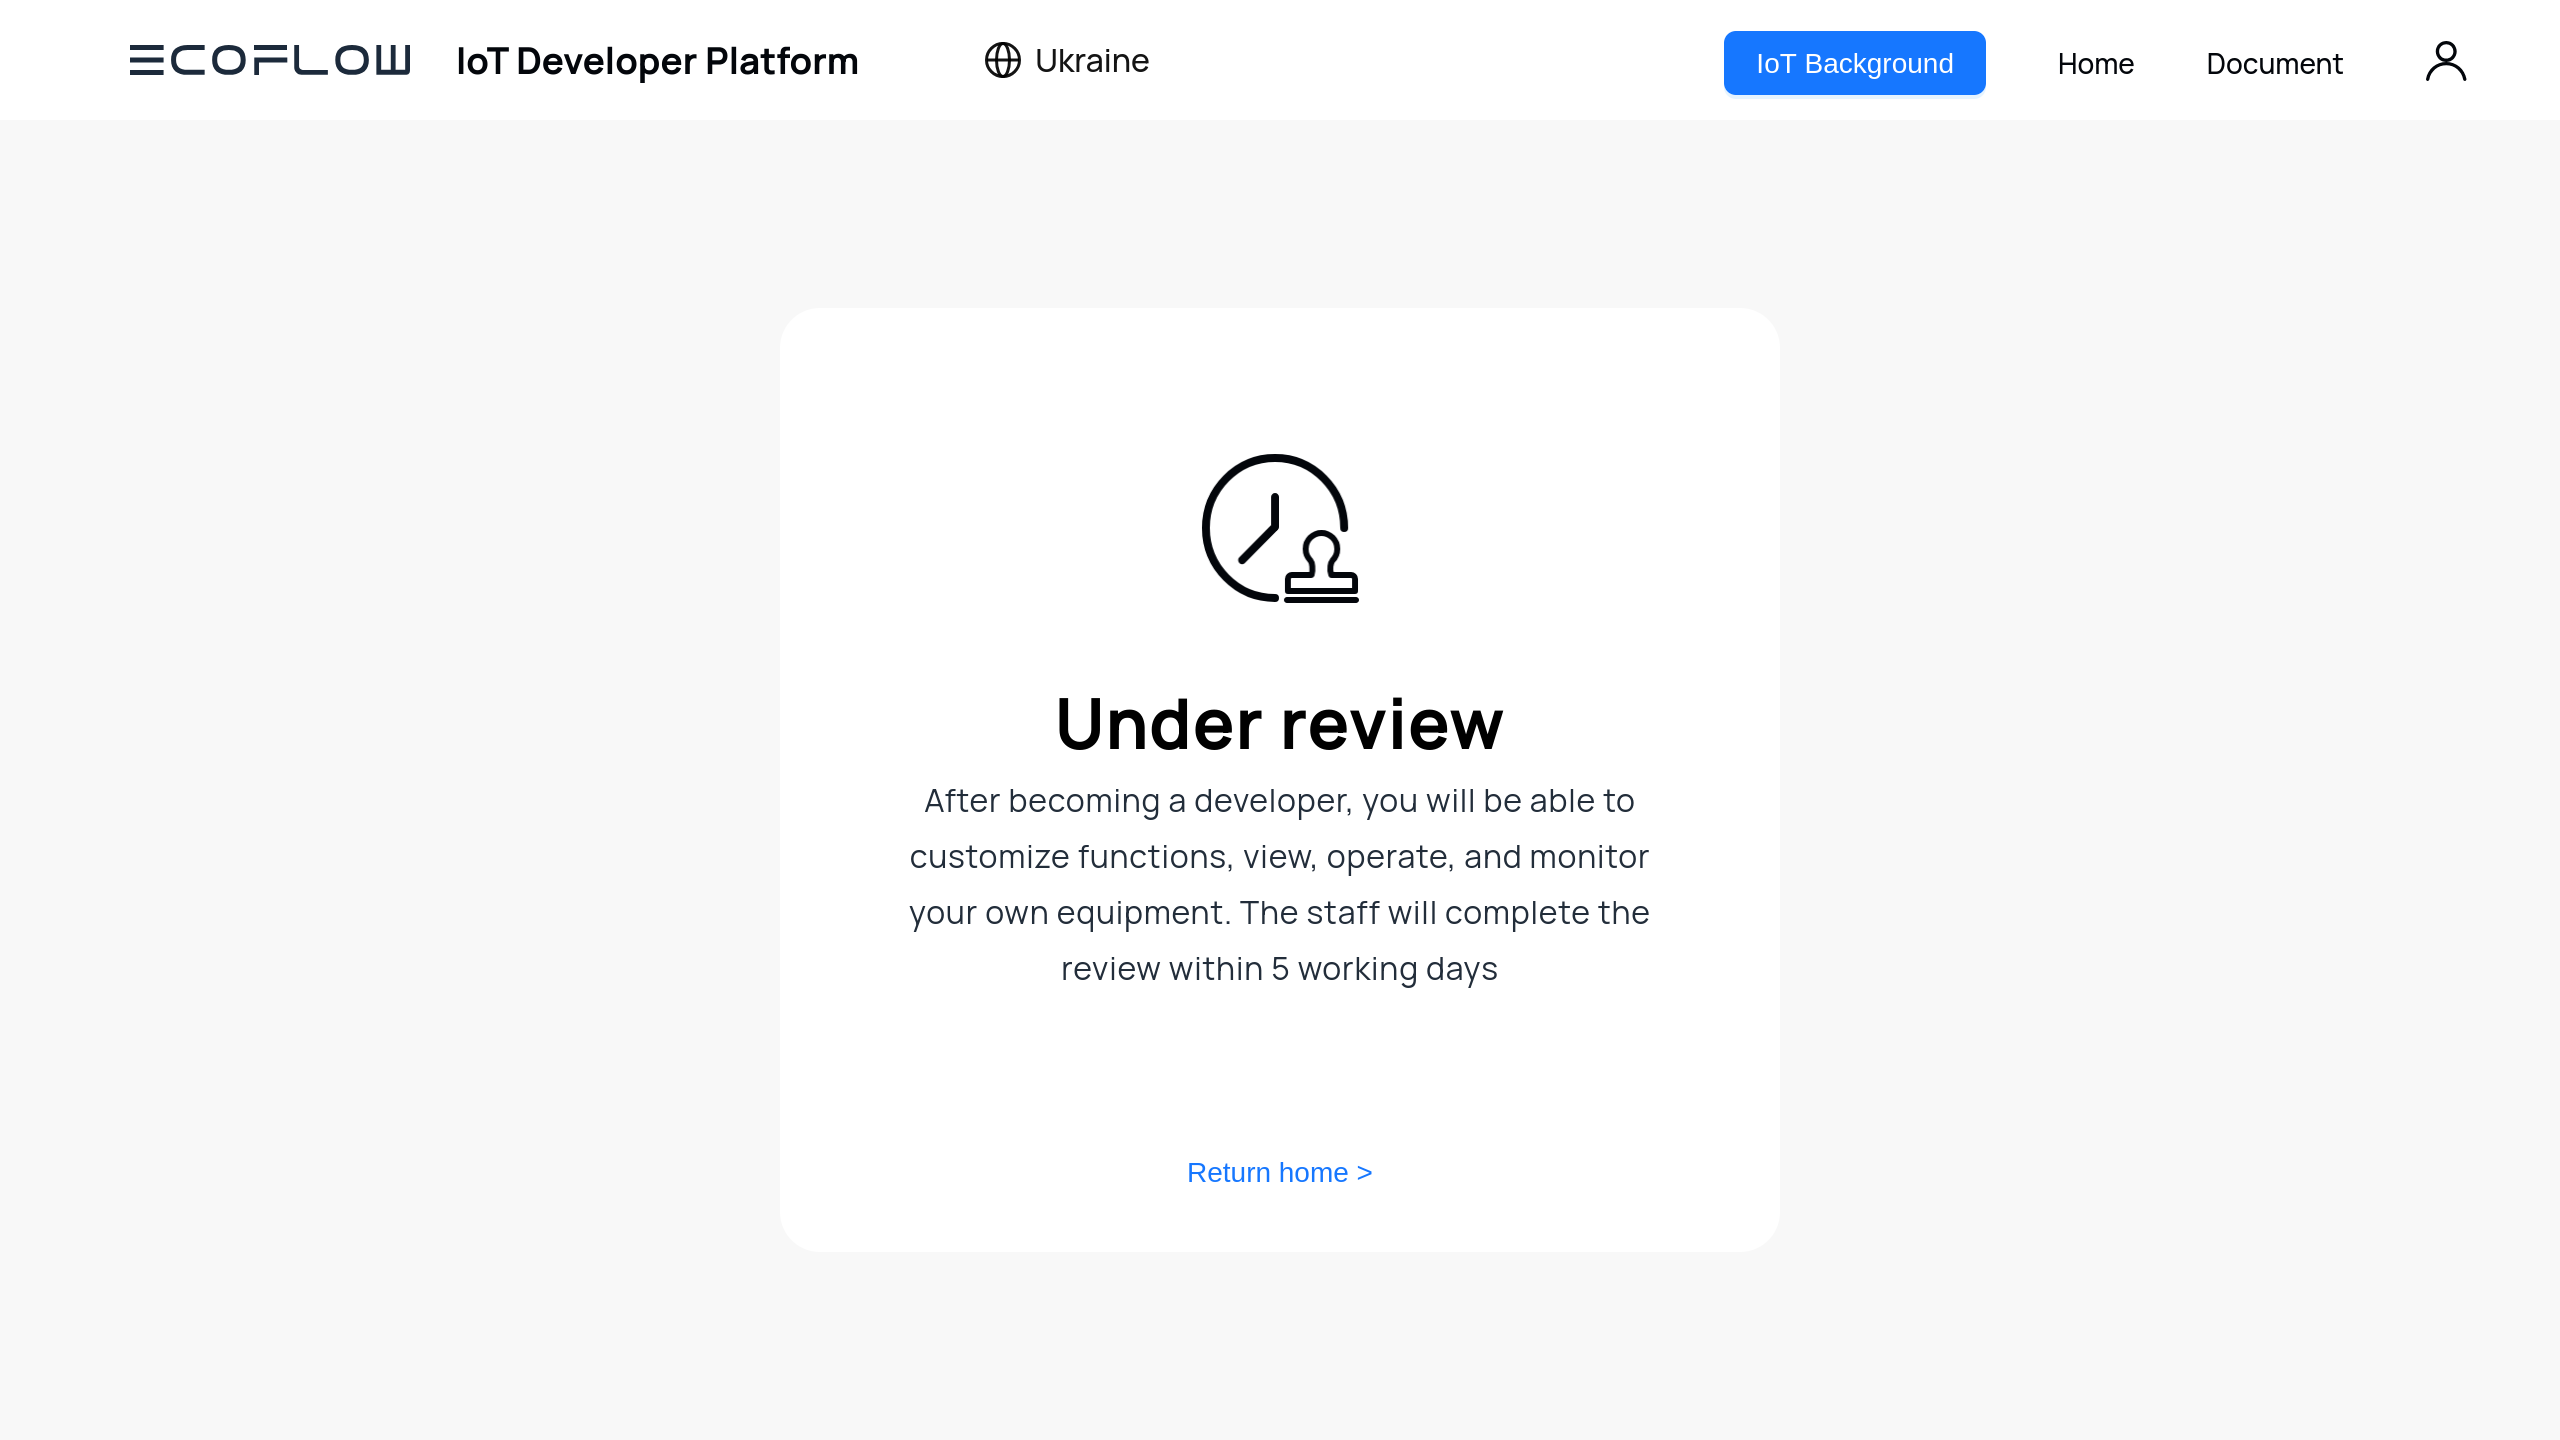This screenshot has height=1440, width=2560.
Task: Click the 'After becoming a developer' line
Action: (1279, 801)
